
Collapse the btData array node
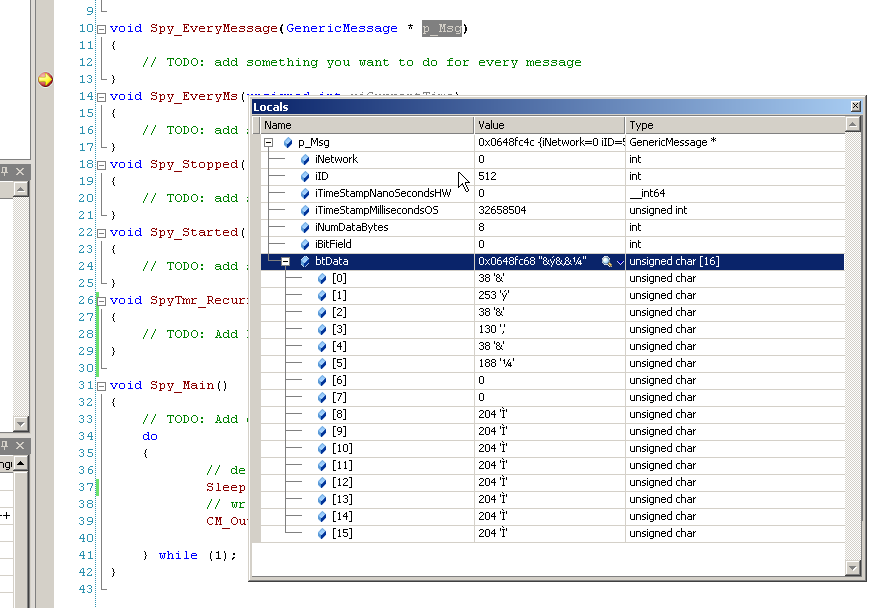click(x=286, y=261)
